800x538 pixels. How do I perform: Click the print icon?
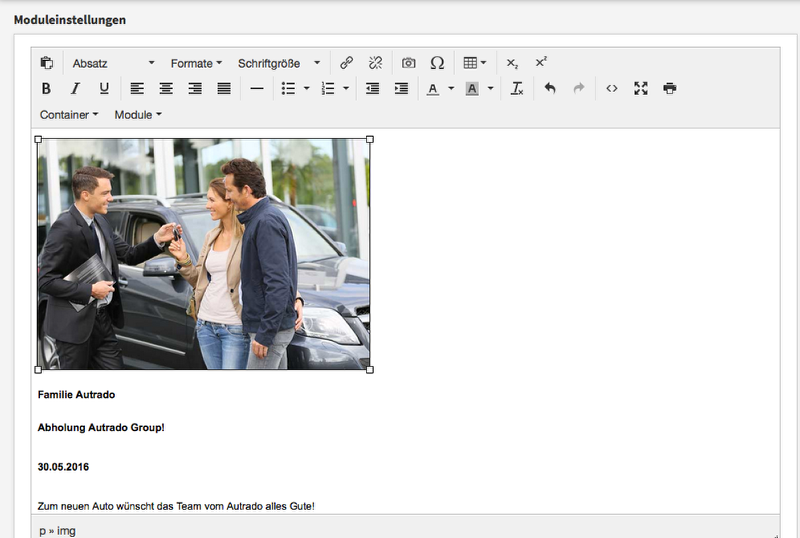click(x=670, y=89)
